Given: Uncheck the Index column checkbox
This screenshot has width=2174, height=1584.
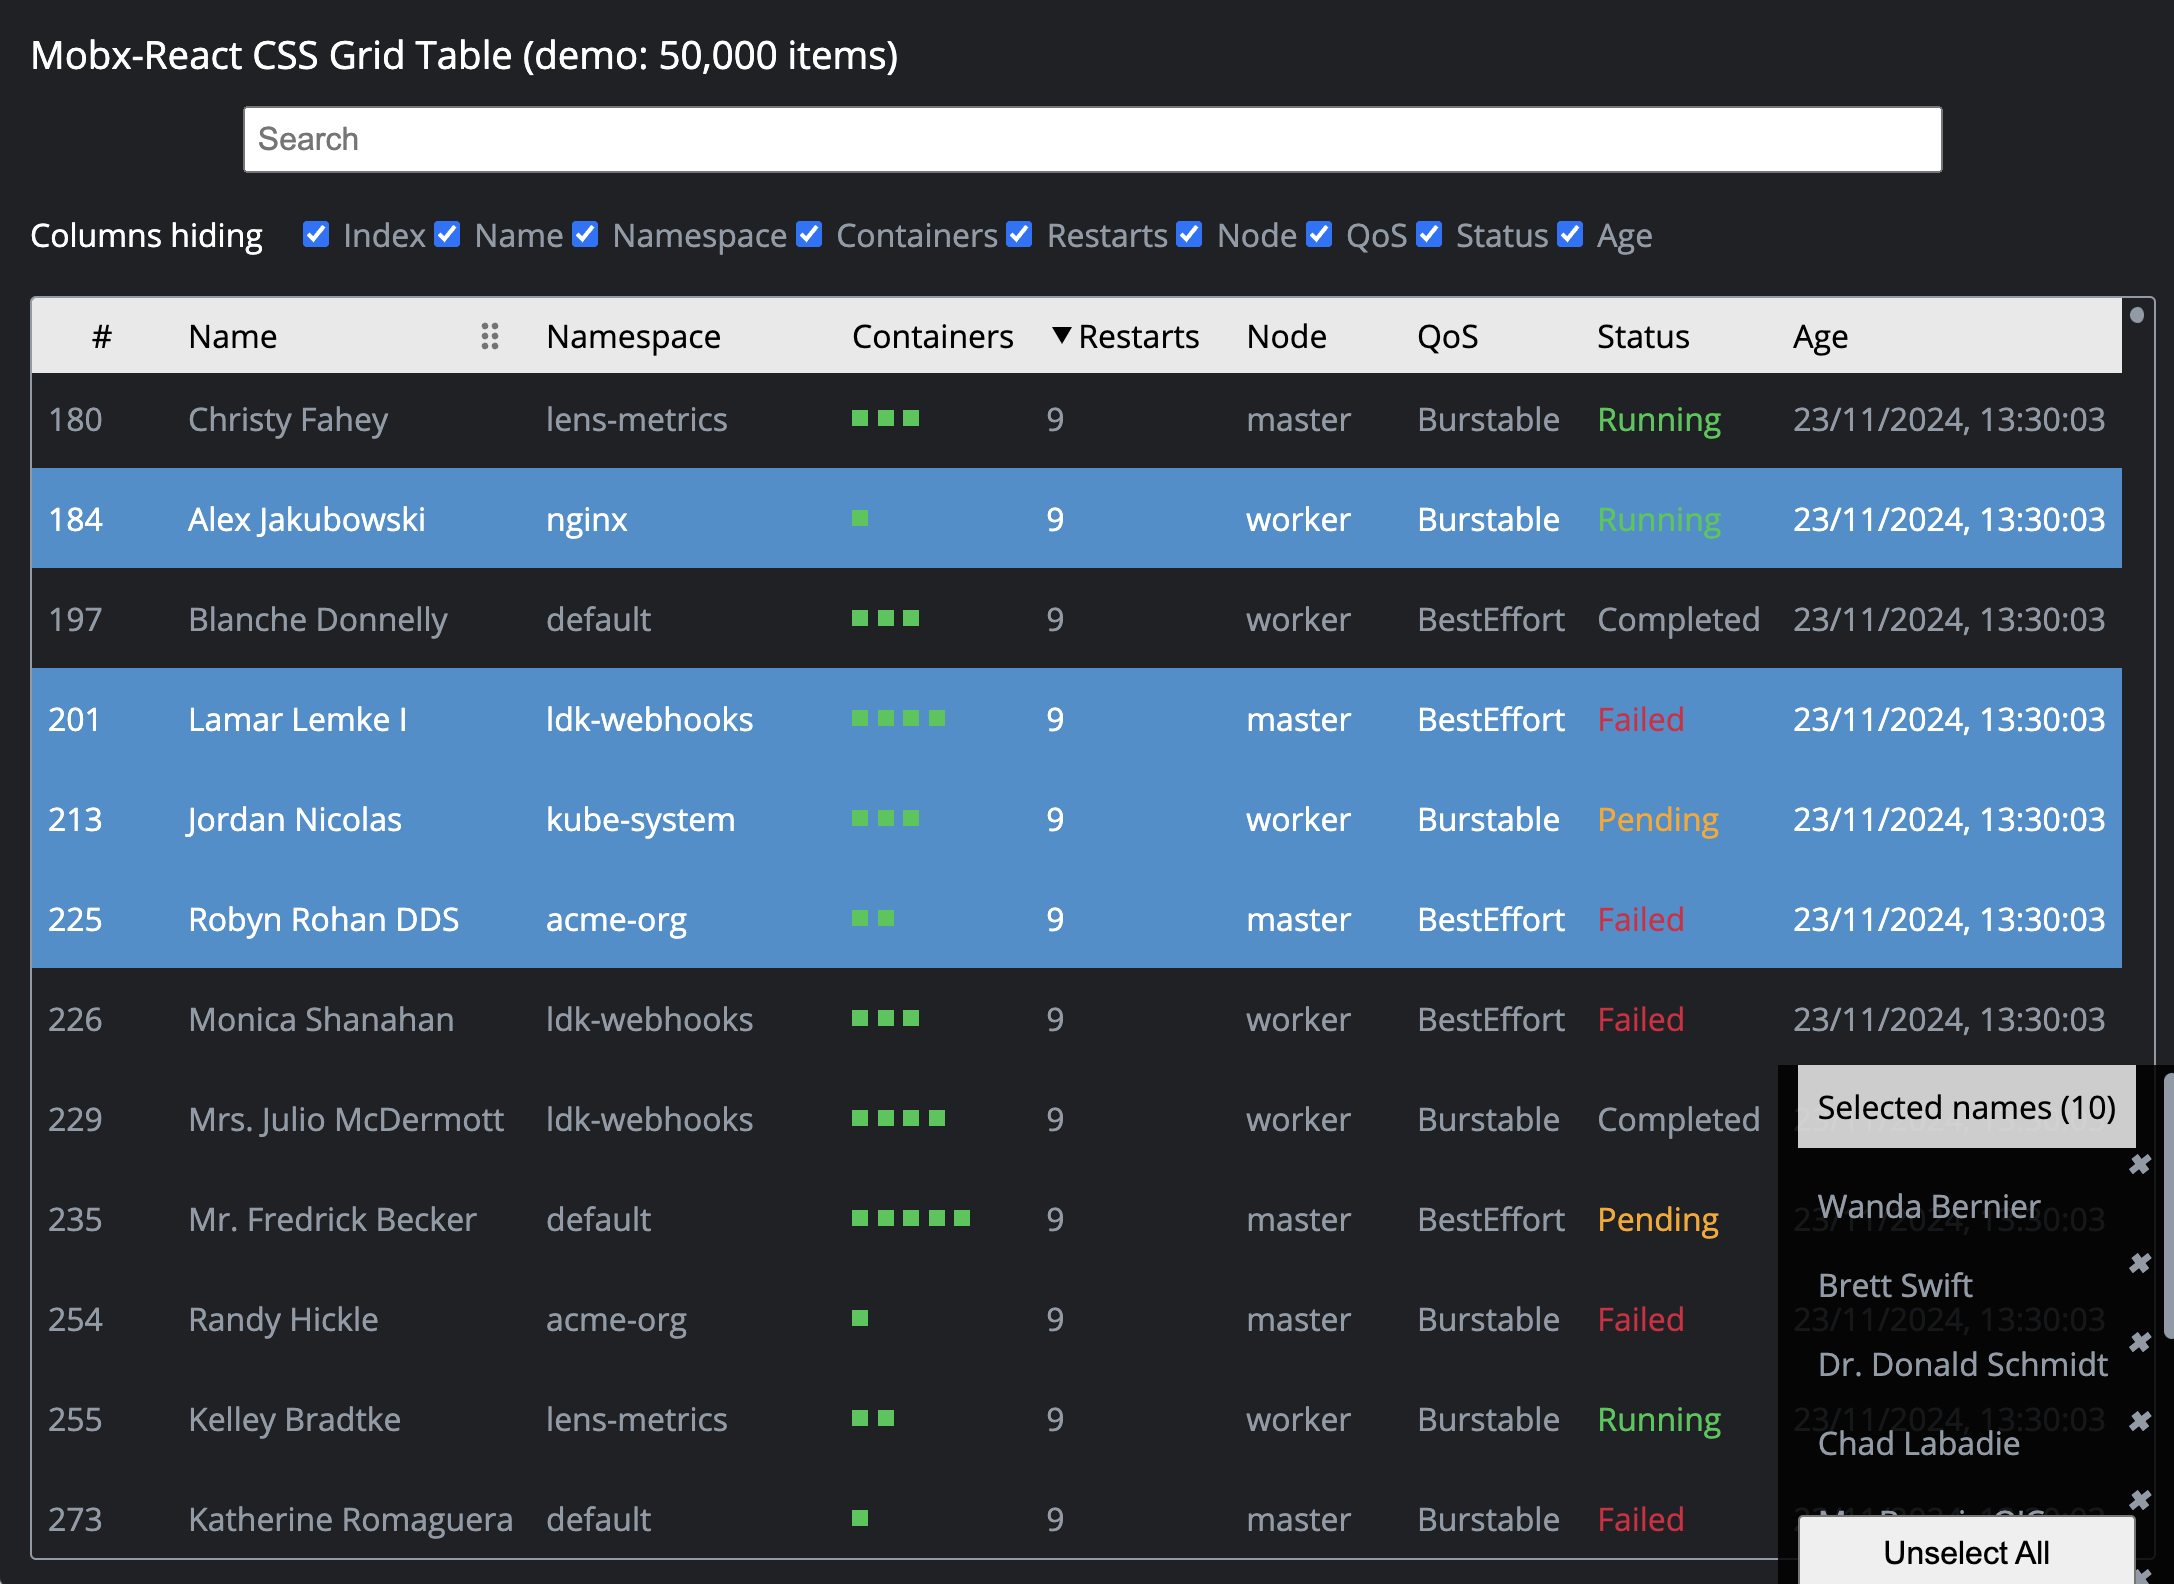Looking at the screenshot, I should 316,235.
